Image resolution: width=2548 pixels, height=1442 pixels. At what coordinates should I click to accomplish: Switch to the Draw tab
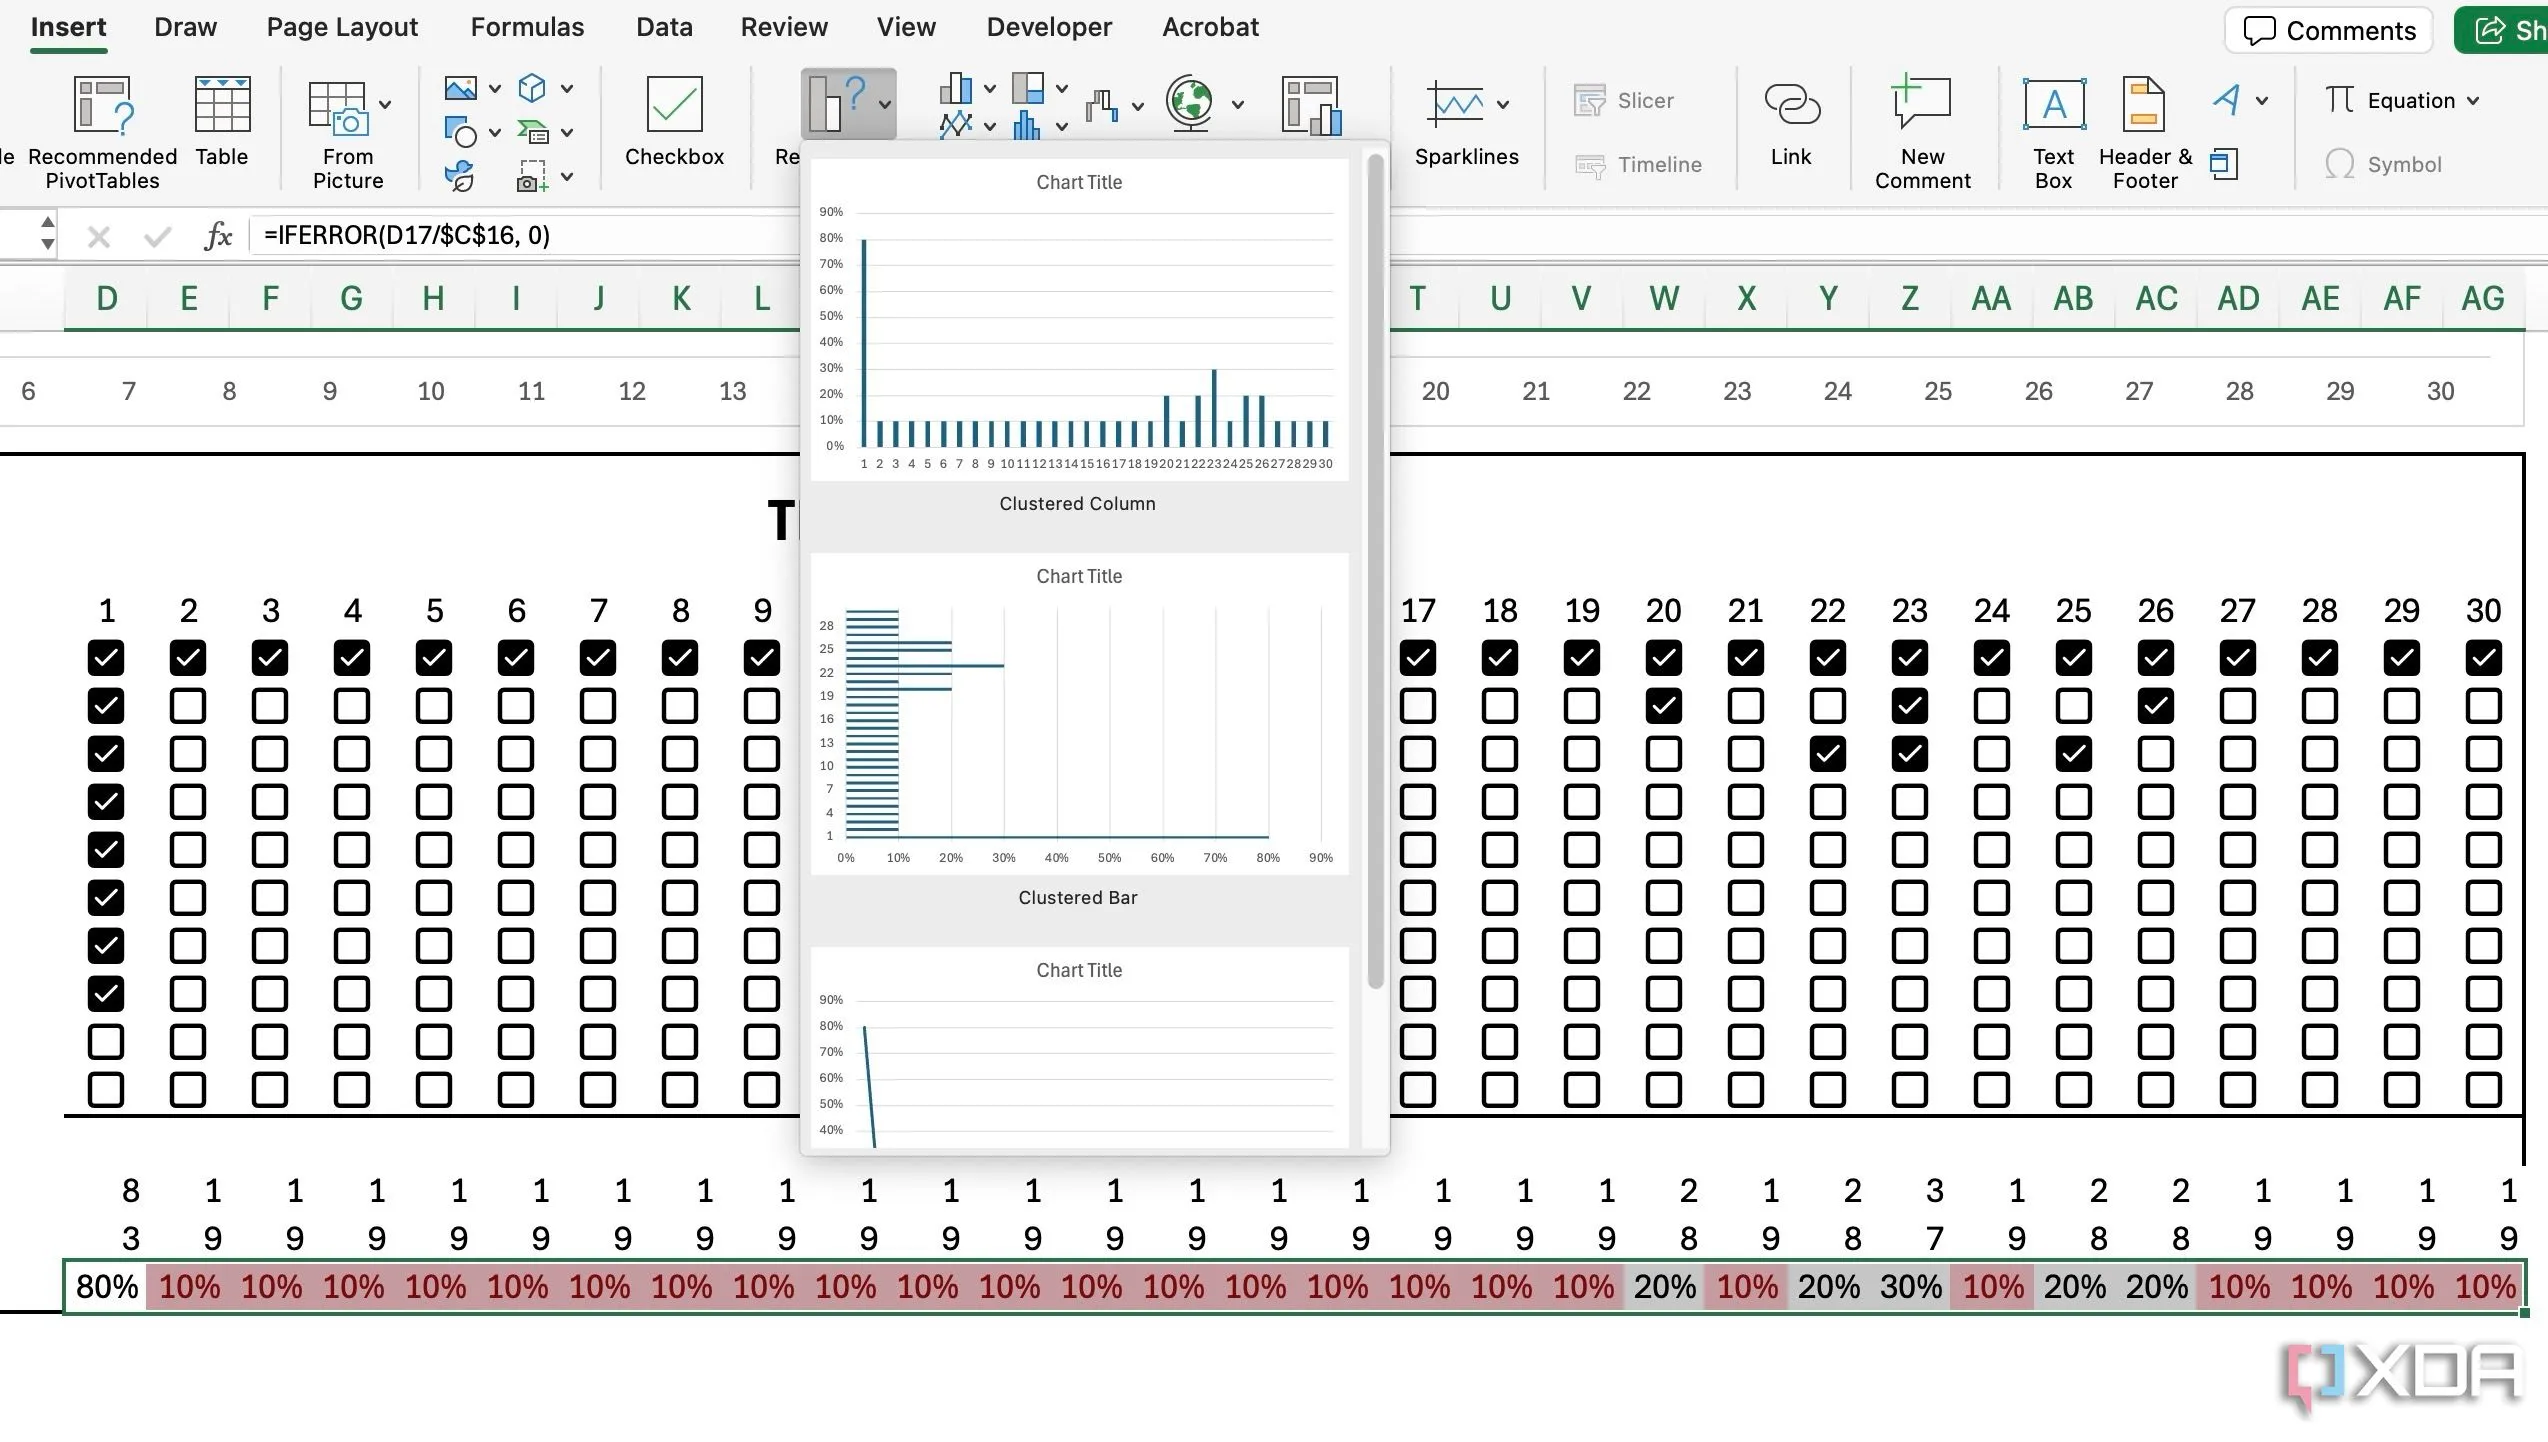[185, 27]
